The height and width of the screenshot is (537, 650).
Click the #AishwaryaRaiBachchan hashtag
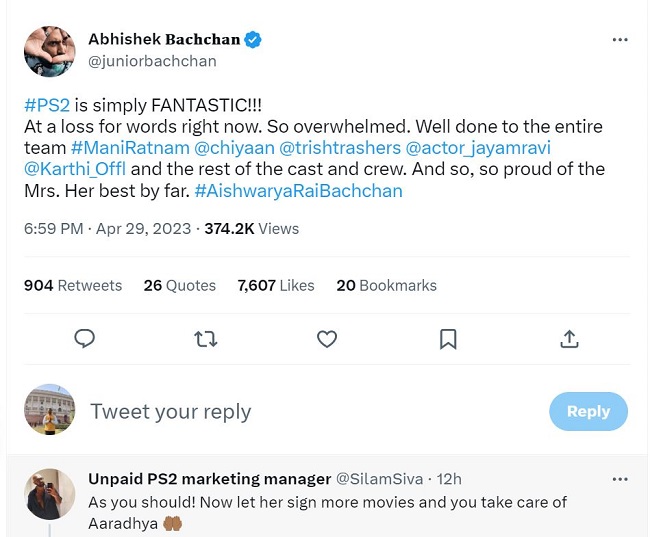click(298, 190)
